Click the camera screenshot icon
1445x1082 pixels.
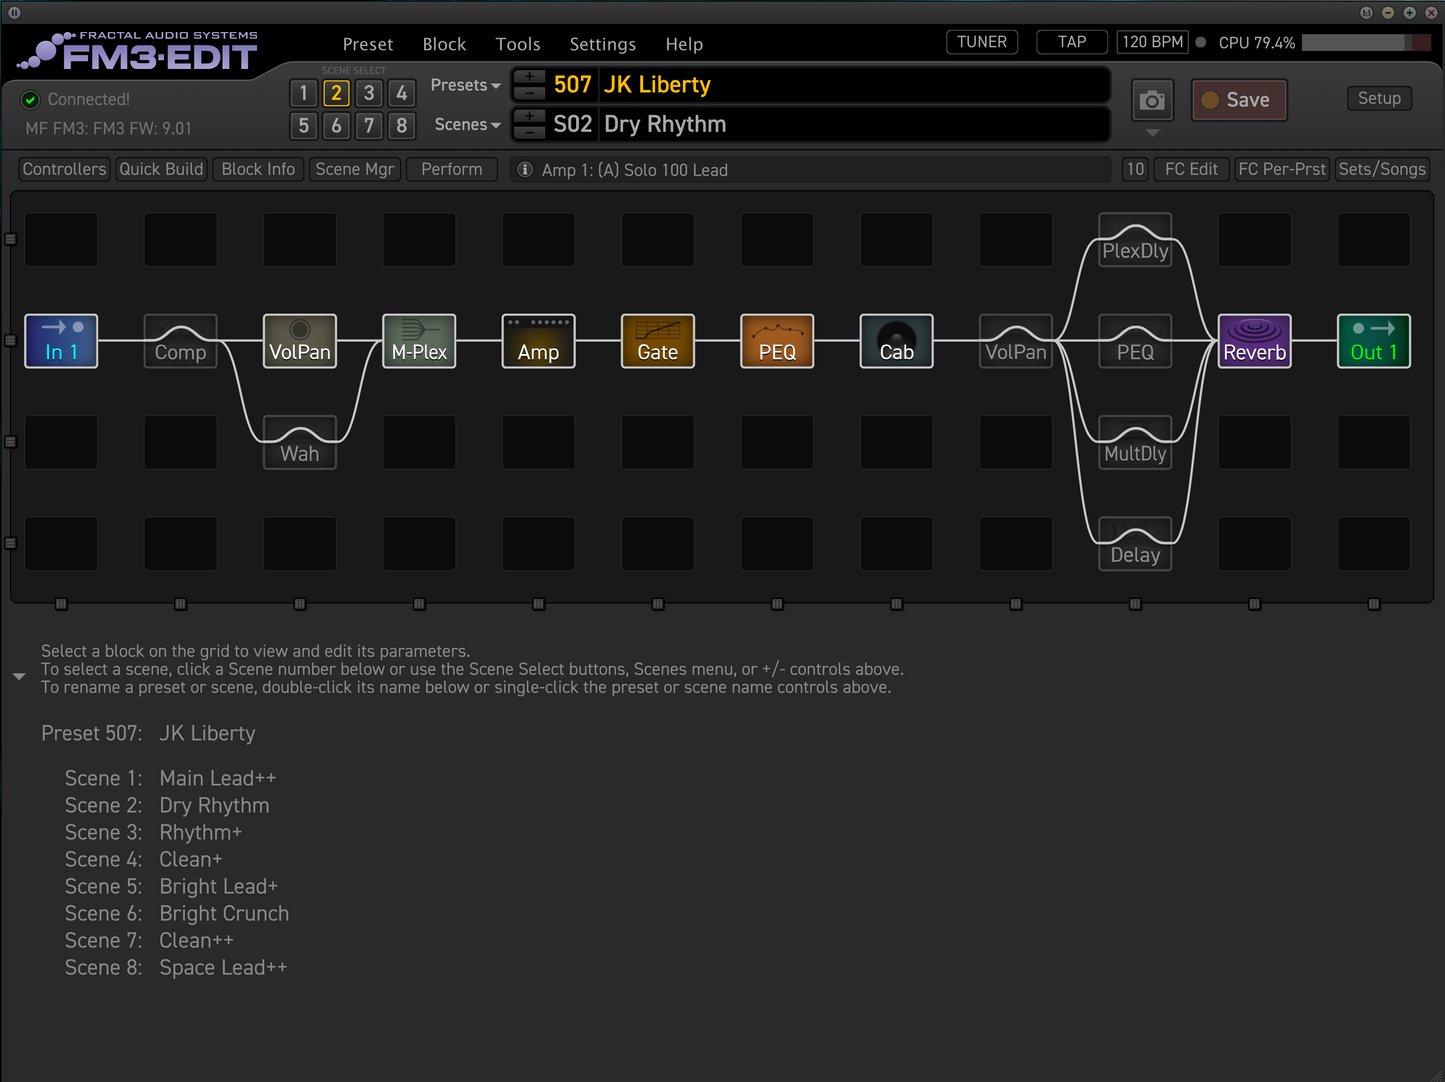coord(1152,100)
